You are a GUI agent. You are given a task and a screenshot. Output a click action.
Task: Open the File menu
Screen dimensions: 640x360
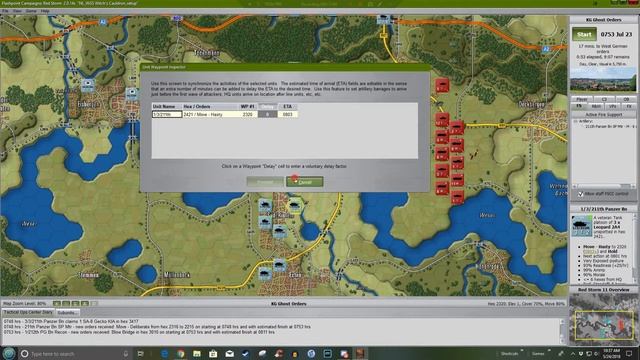click(5, 11)
